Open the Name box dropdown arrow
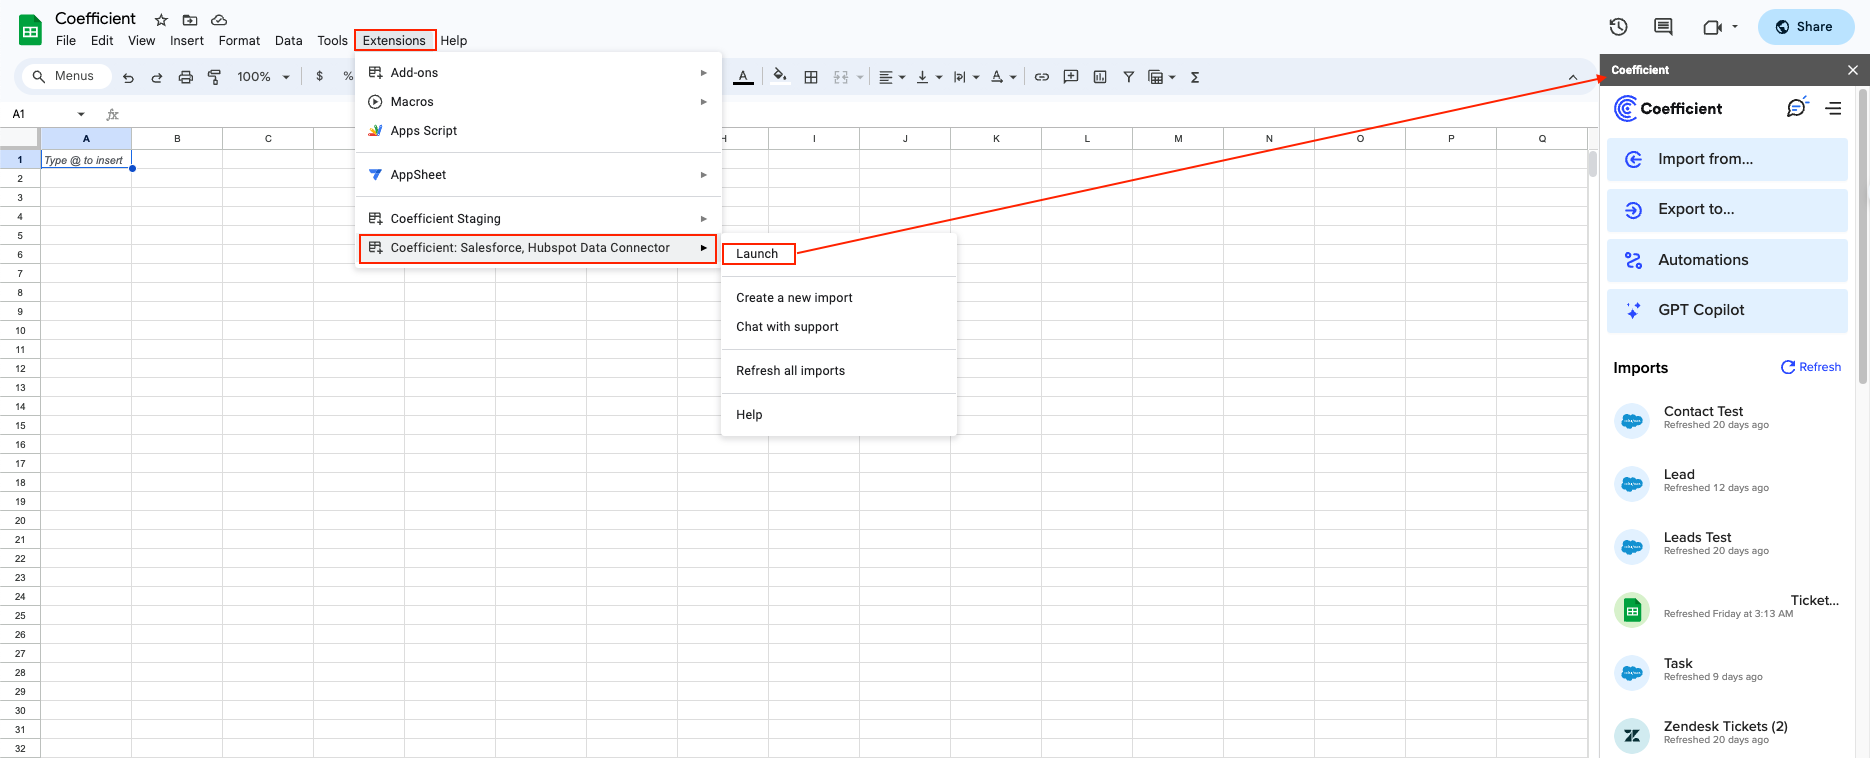Viewport: 1870px width, 758px height. 81,114
